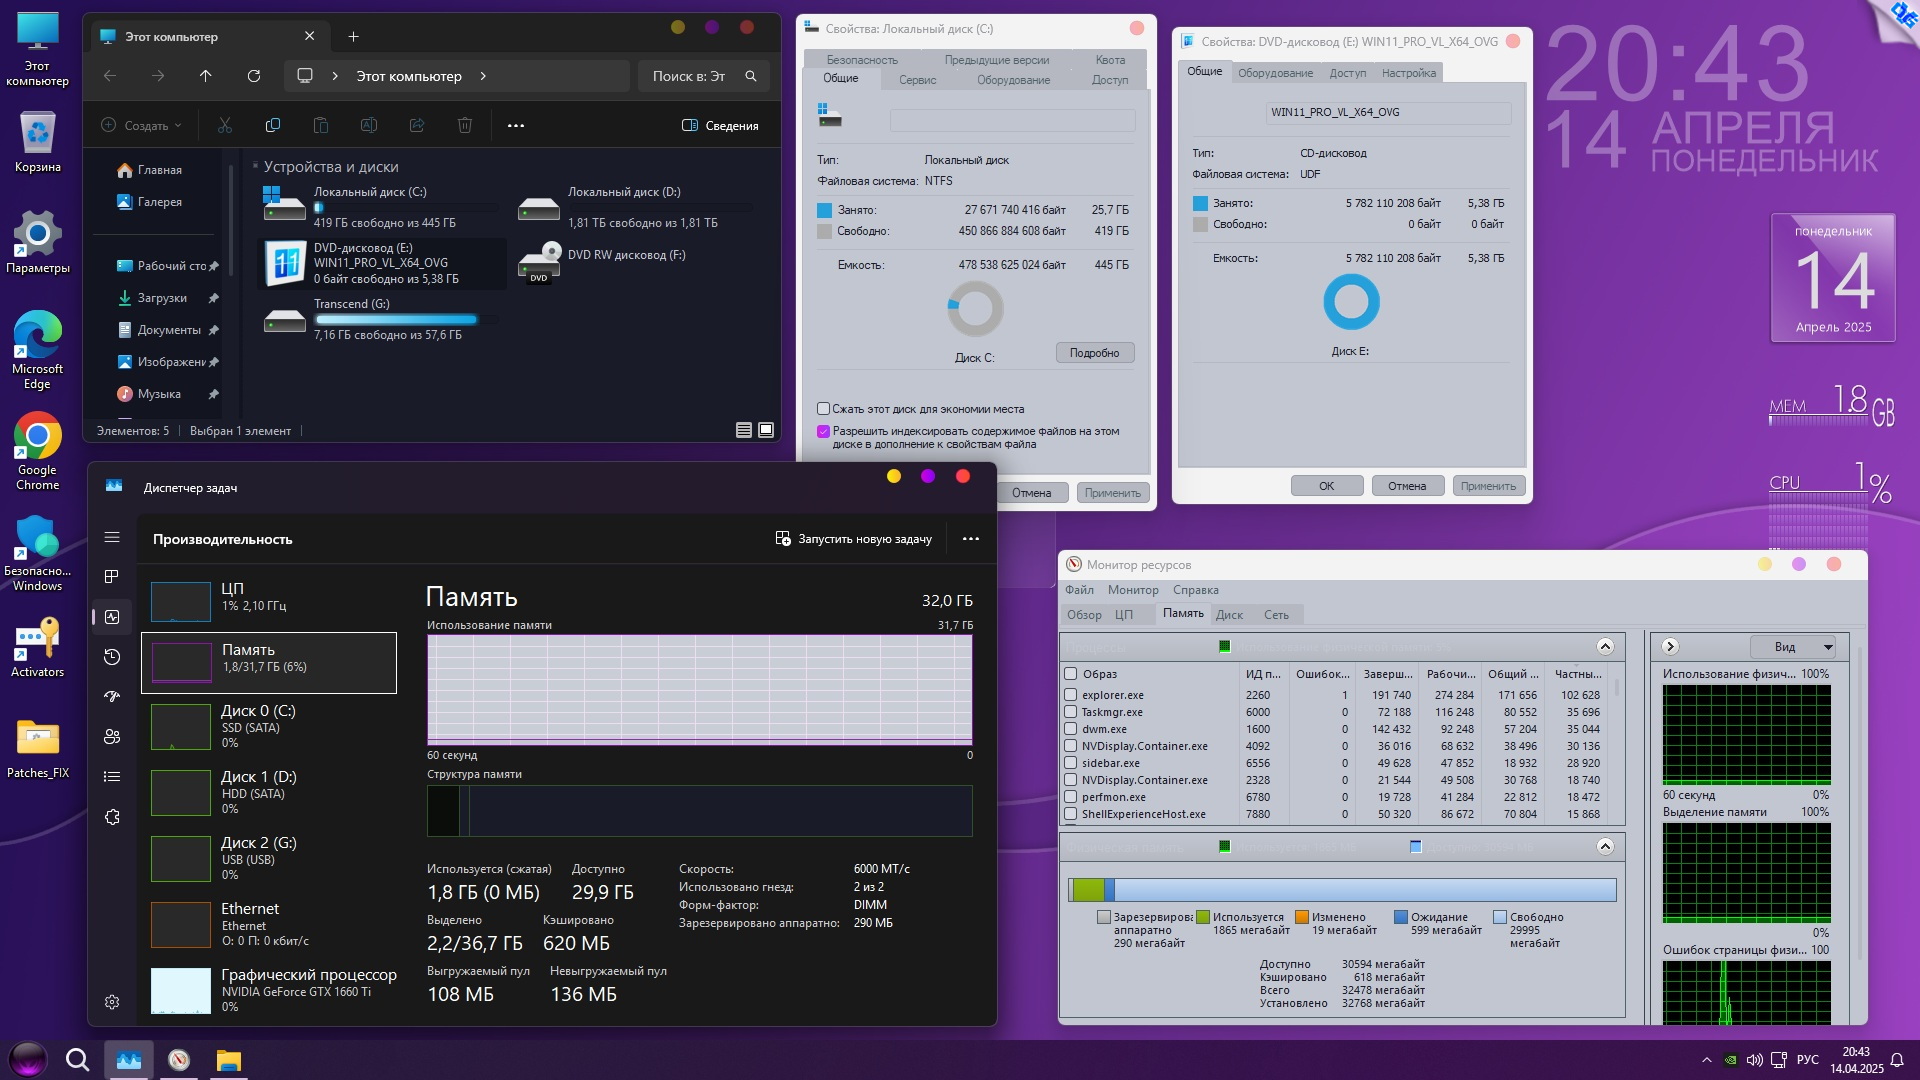Open Services icon in Task Manager sidebar

pyautogui.click(x=112, y=817)
